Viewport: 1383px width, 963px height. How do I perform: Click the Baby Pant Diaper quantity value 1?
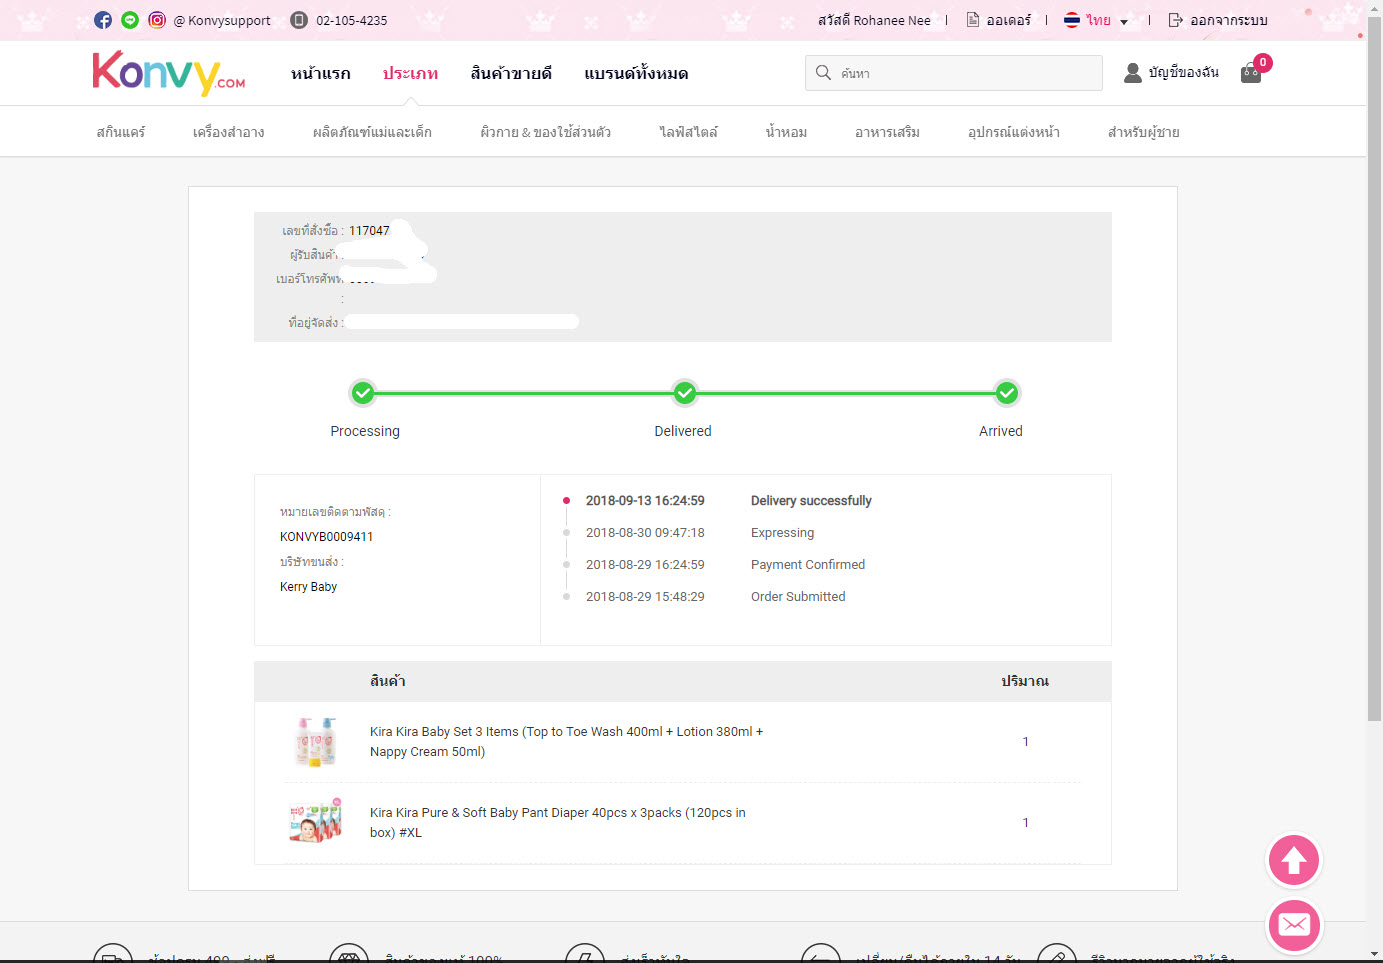click(1025, 823)
